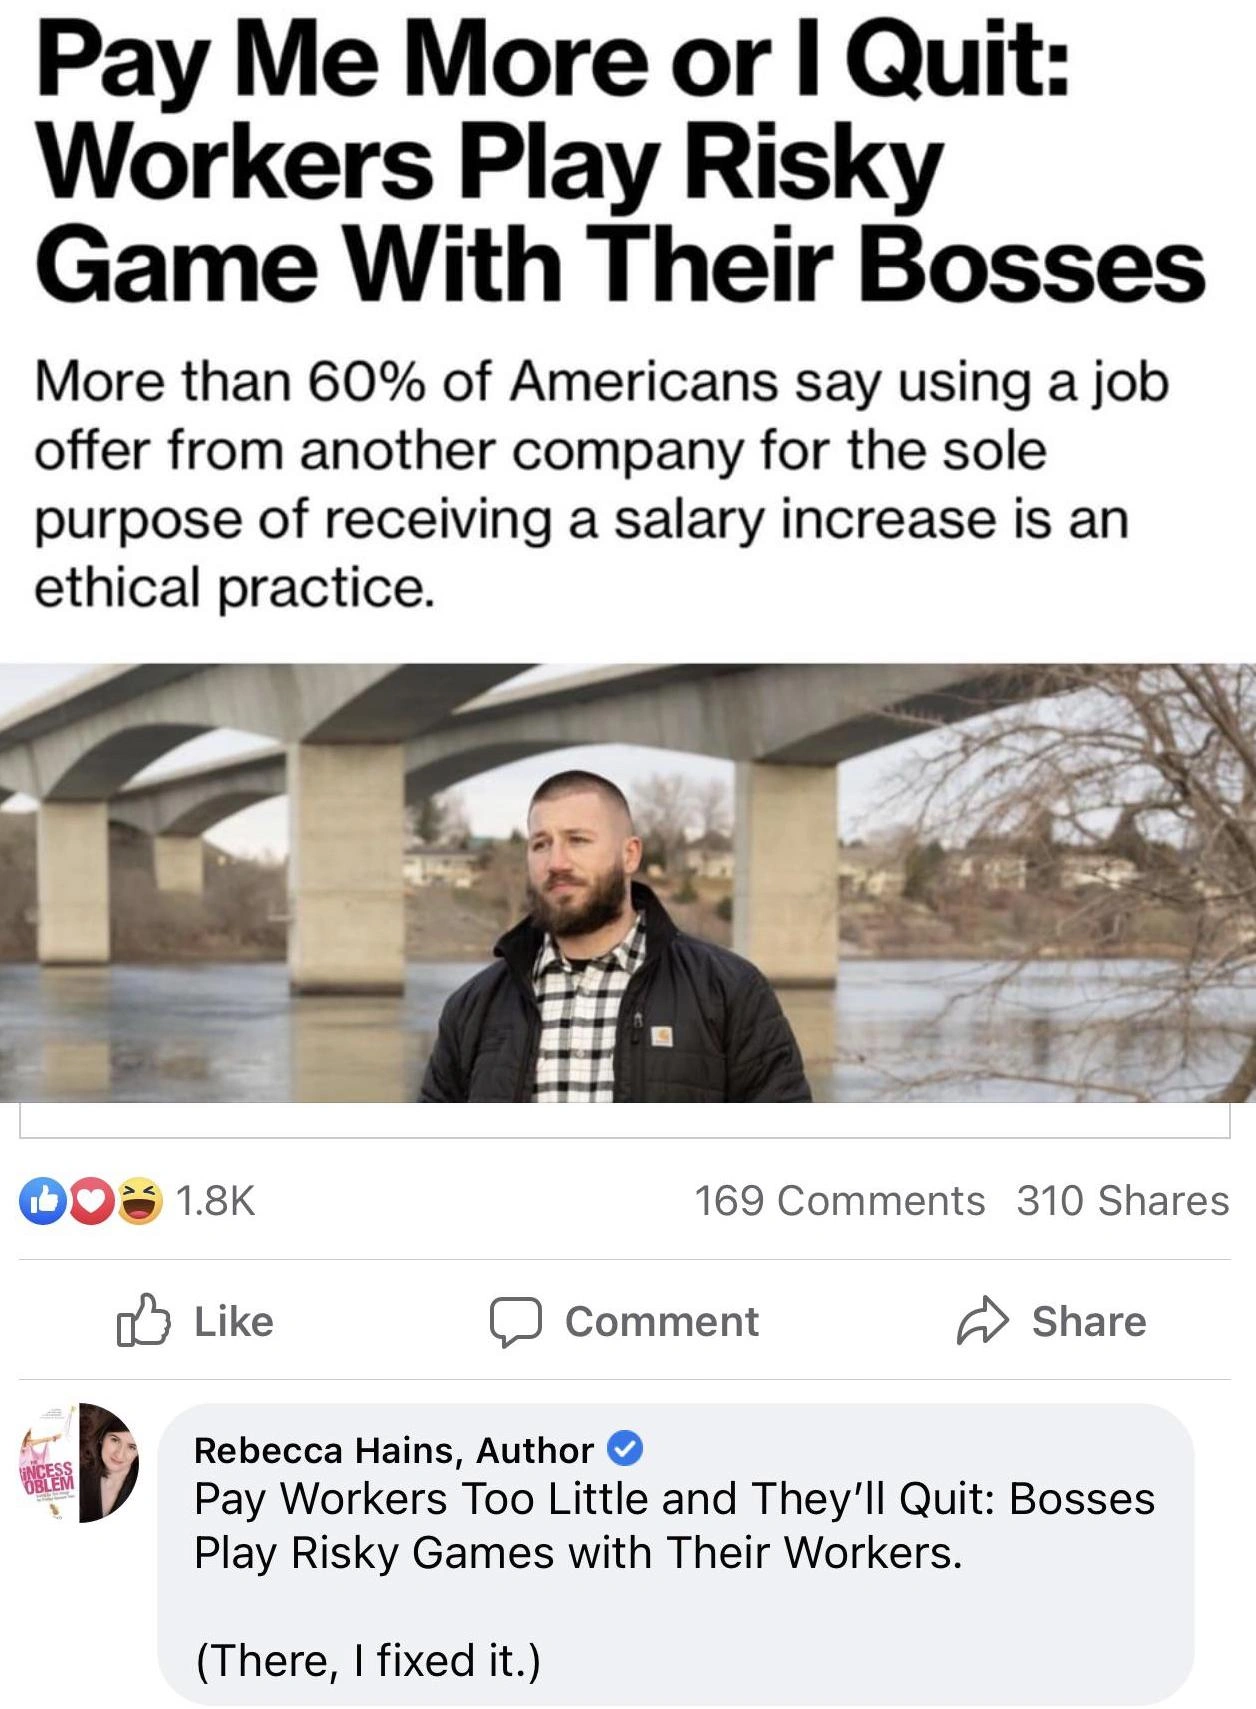The width and height of the screenshot is (1256, 1709).
Task: Click the "More than 60% of Americans" subheadline
Action: pos(600,484)
